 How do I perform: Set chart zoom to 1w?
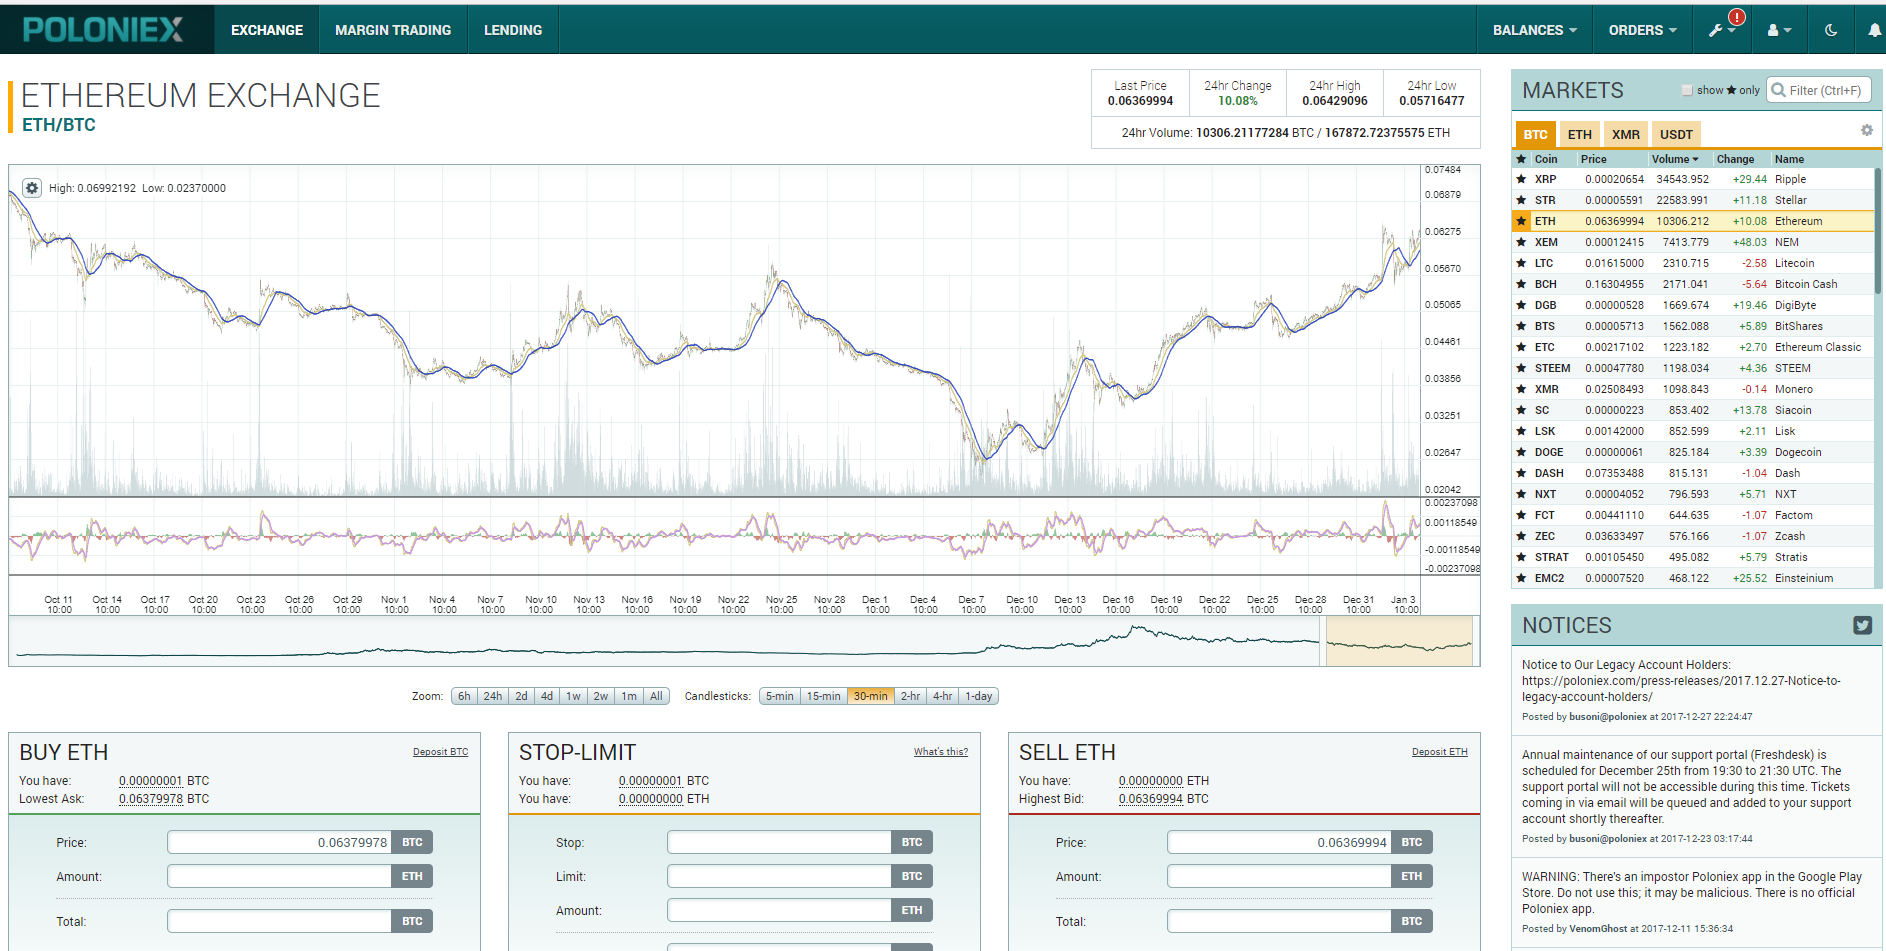[x=573, y=696]
